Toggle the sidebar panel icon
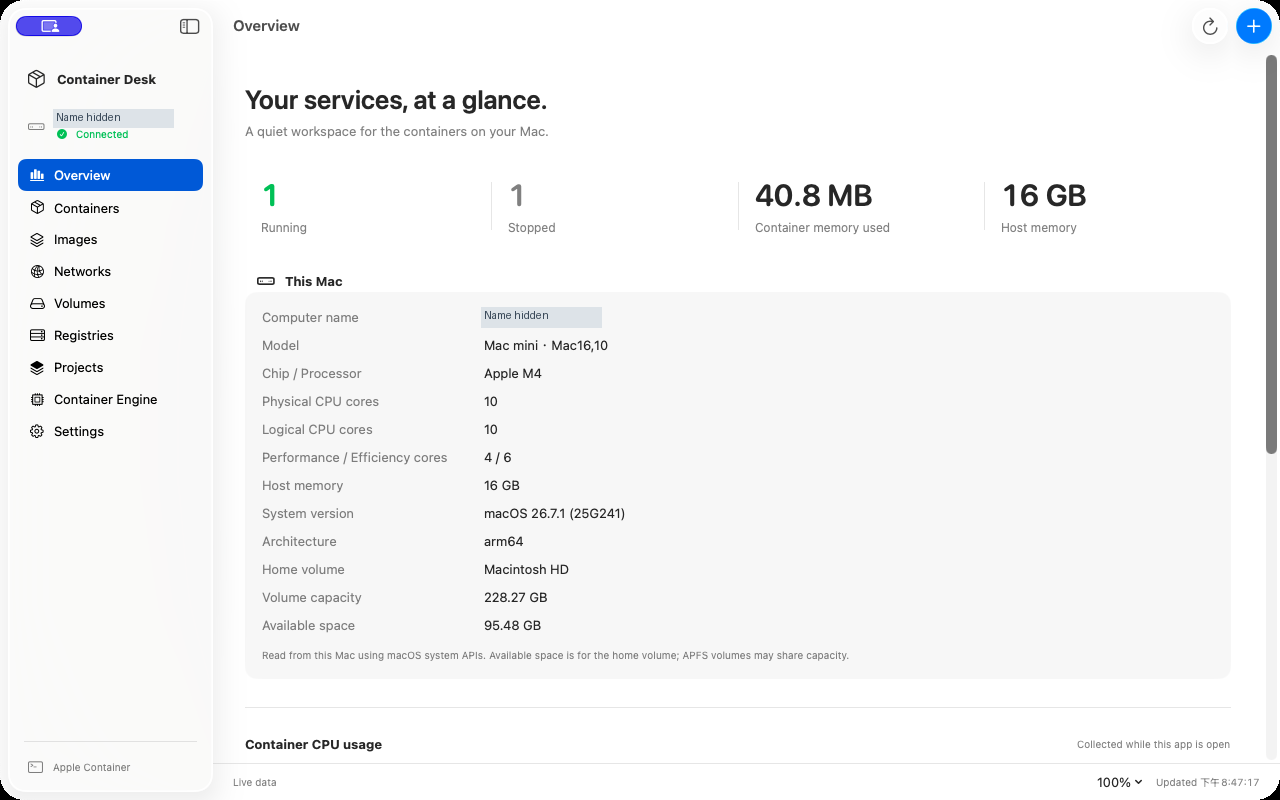 189,27
